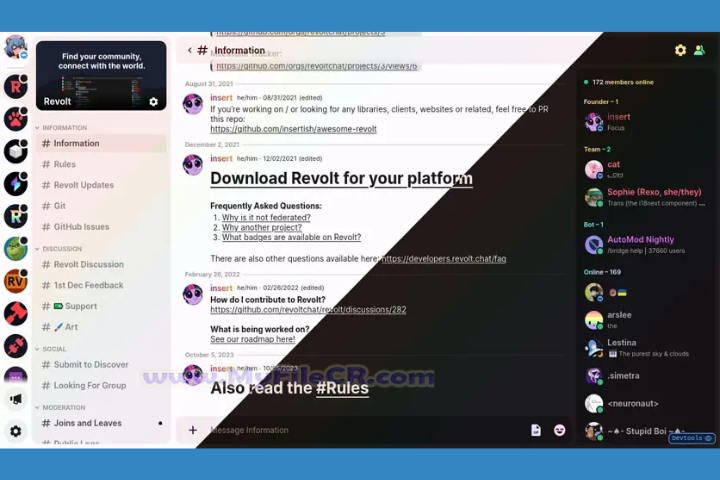The image size is (720, 480).
Task: Click the Revolt server banner
Action: coord(101,75)
